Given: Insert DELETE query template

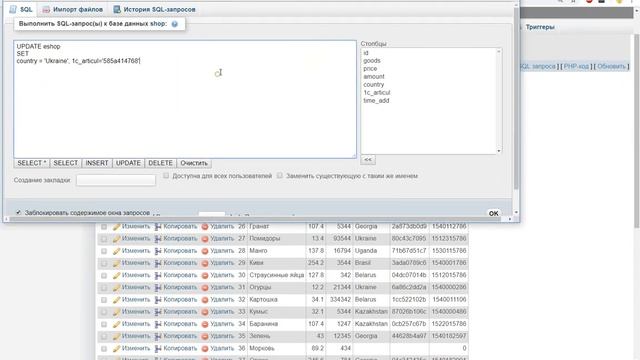Looking at the screenshot, I should 160,163.
